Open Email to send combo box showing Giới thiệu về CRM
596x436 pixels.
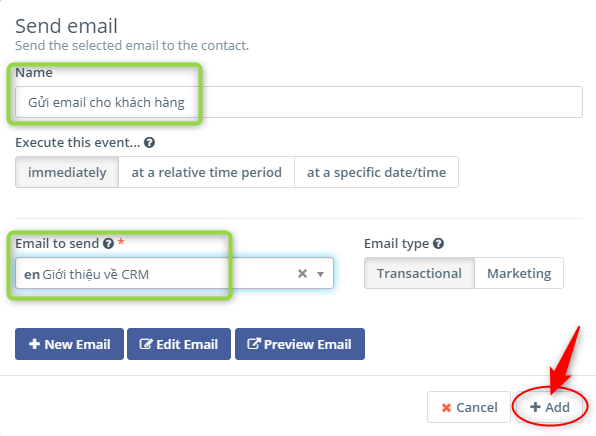(x=174, y=274)
